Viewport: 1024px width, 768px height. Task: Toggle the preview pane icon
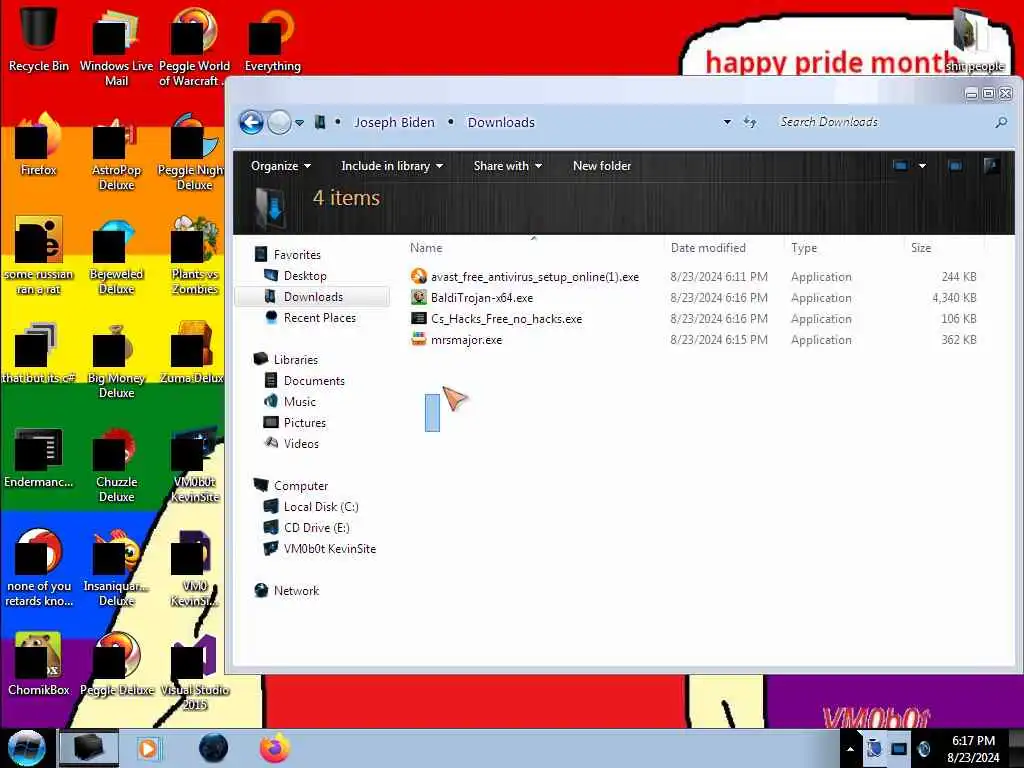pyautogui.click(x=955, y=166)
